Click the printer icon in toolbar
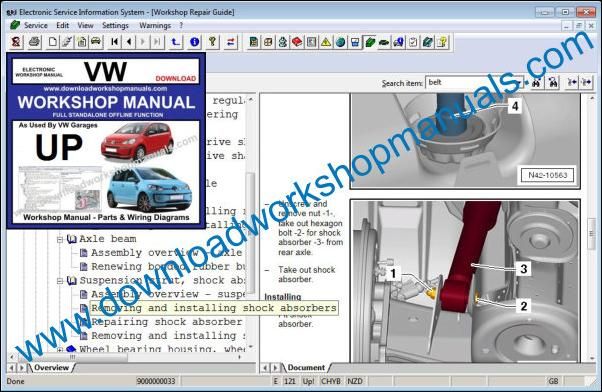602x392 pixels. (x=35, y=42)
